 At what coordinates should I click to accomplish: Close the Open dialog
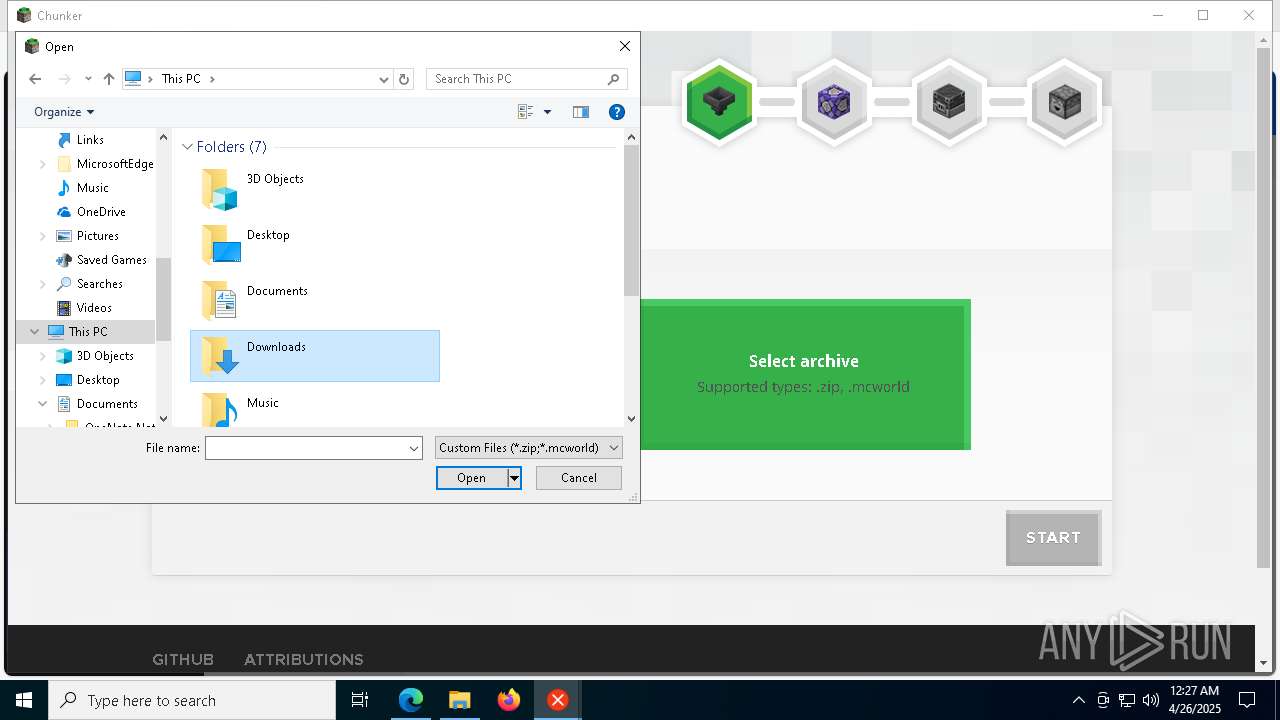625,46
